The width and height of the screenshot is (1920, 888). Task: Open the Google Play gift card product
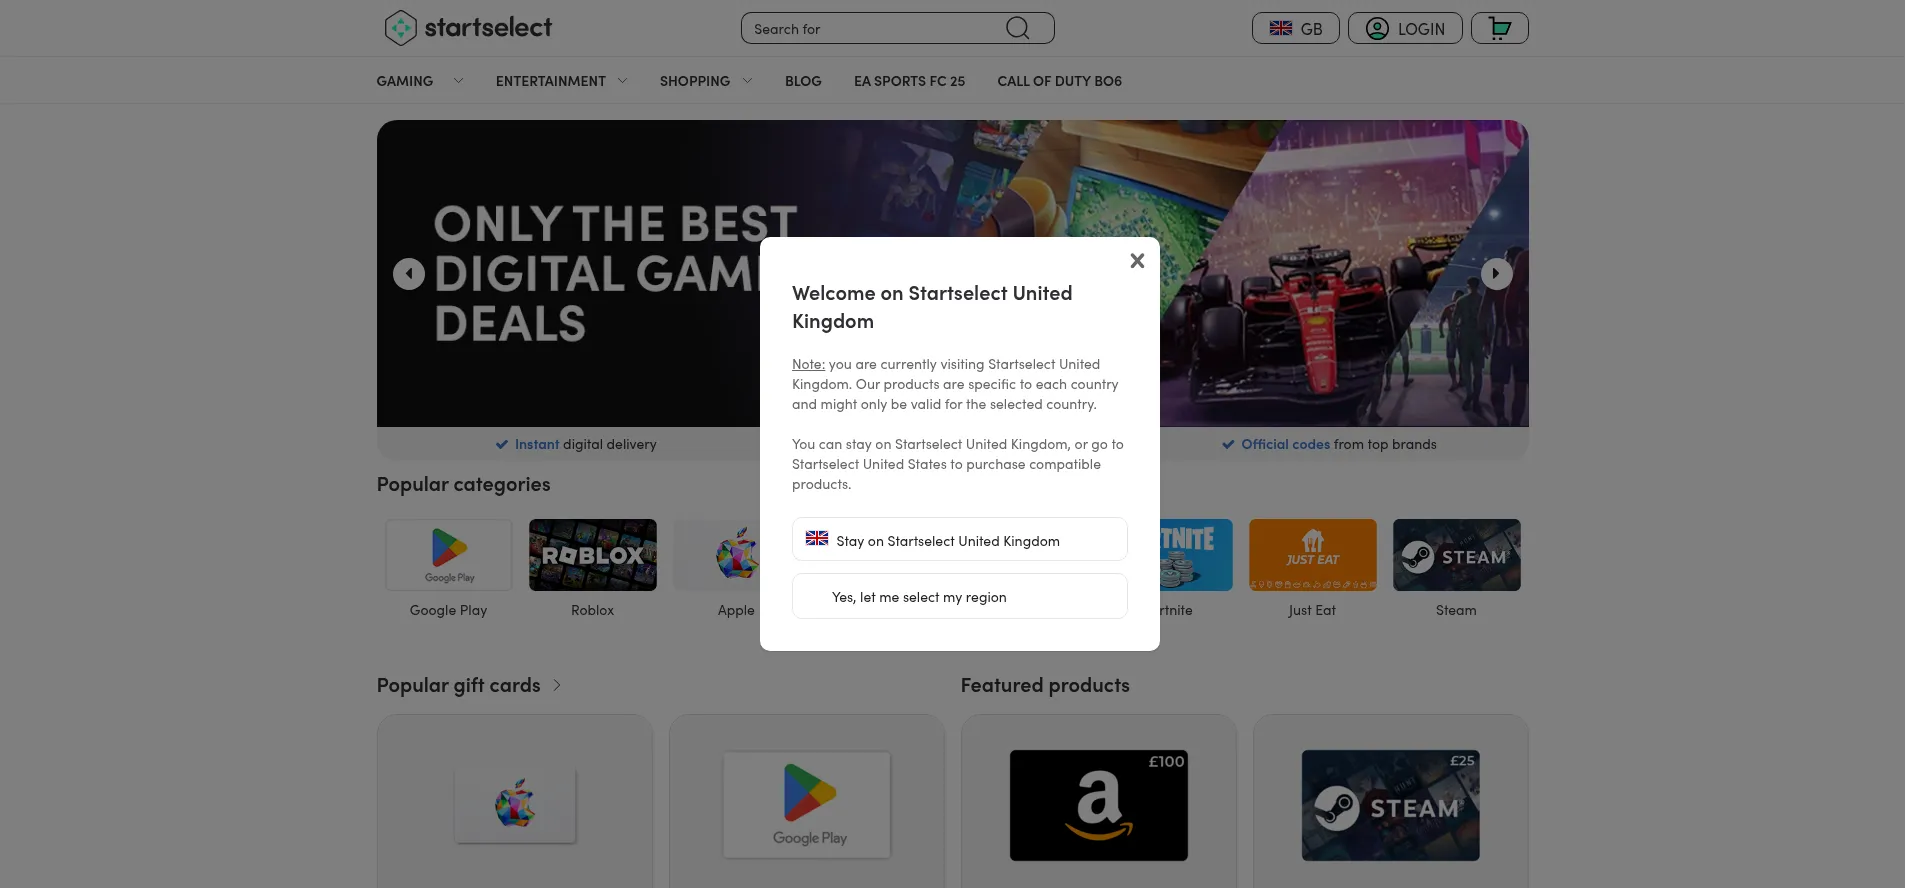point(807,801)
